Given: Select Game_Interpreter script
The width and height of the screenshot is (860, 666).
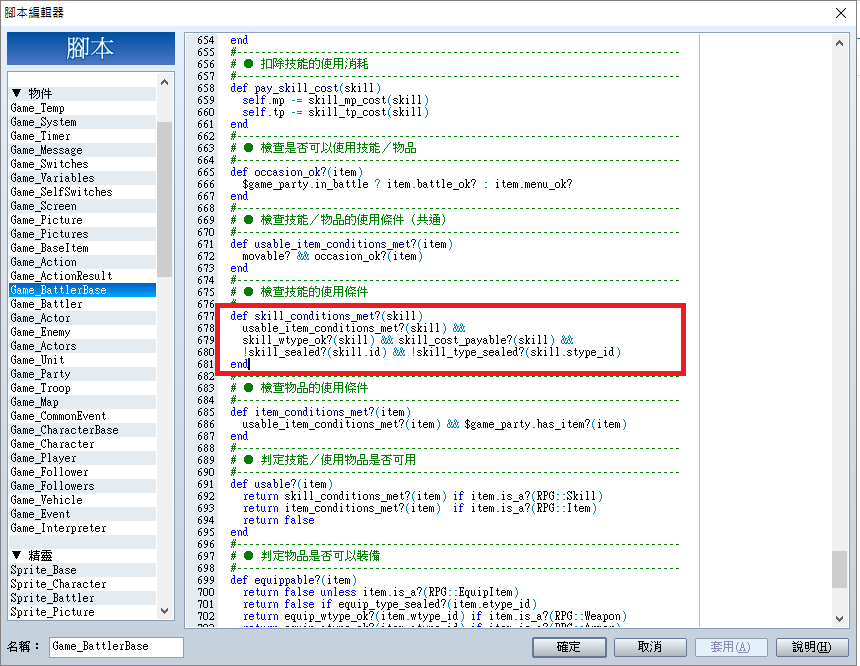Looking at the screenshot, I should tap(82, 528).
